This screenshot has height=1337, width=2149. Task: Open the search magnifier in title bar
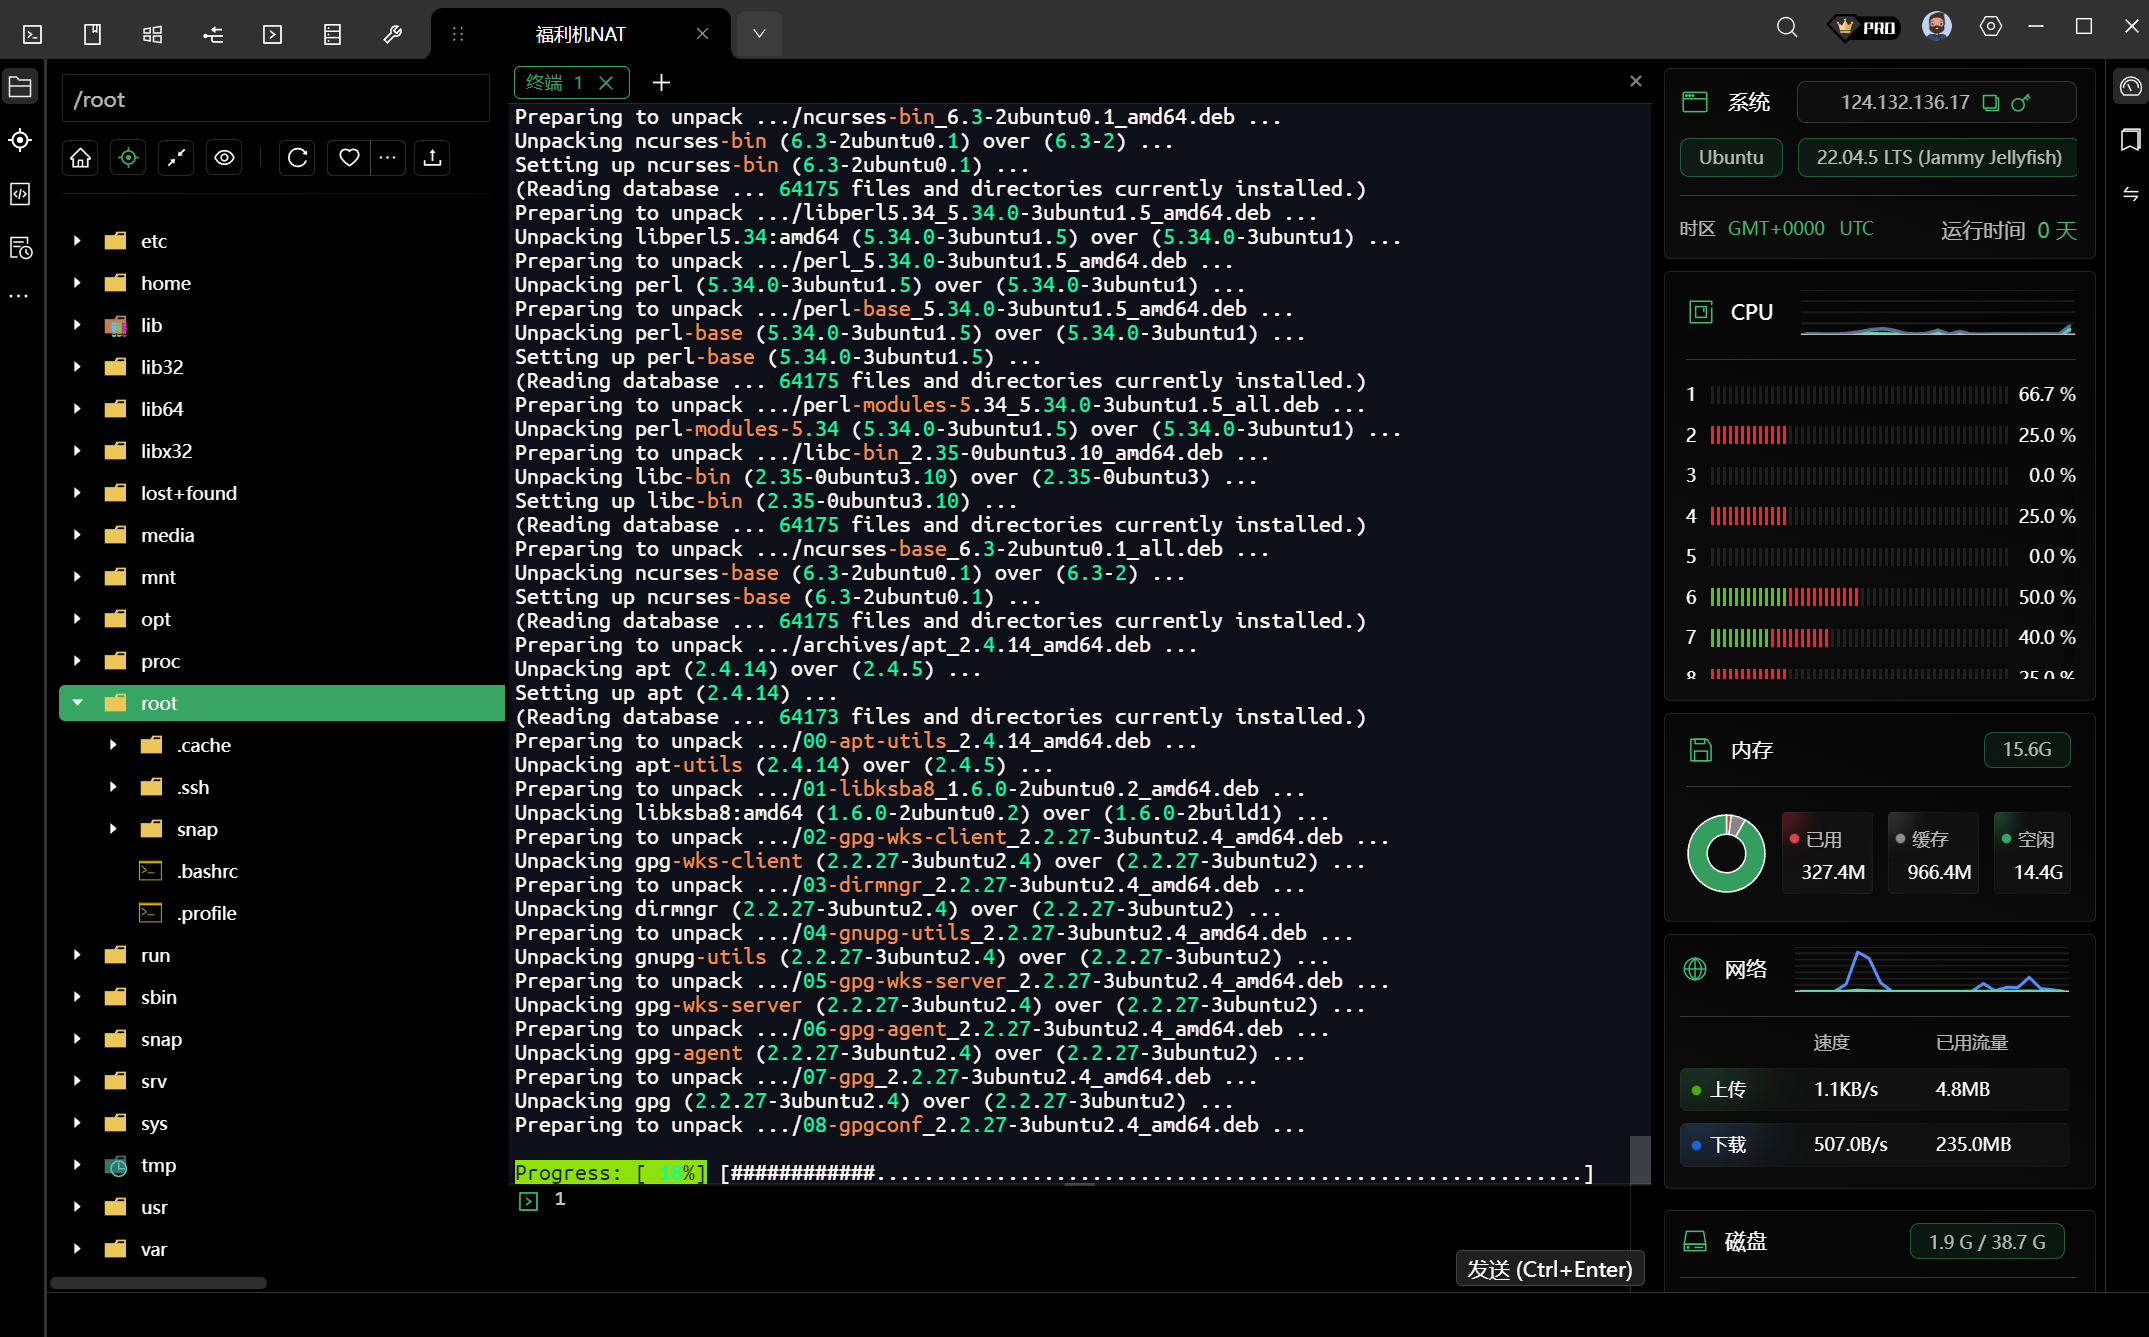tap(1786, 28)
